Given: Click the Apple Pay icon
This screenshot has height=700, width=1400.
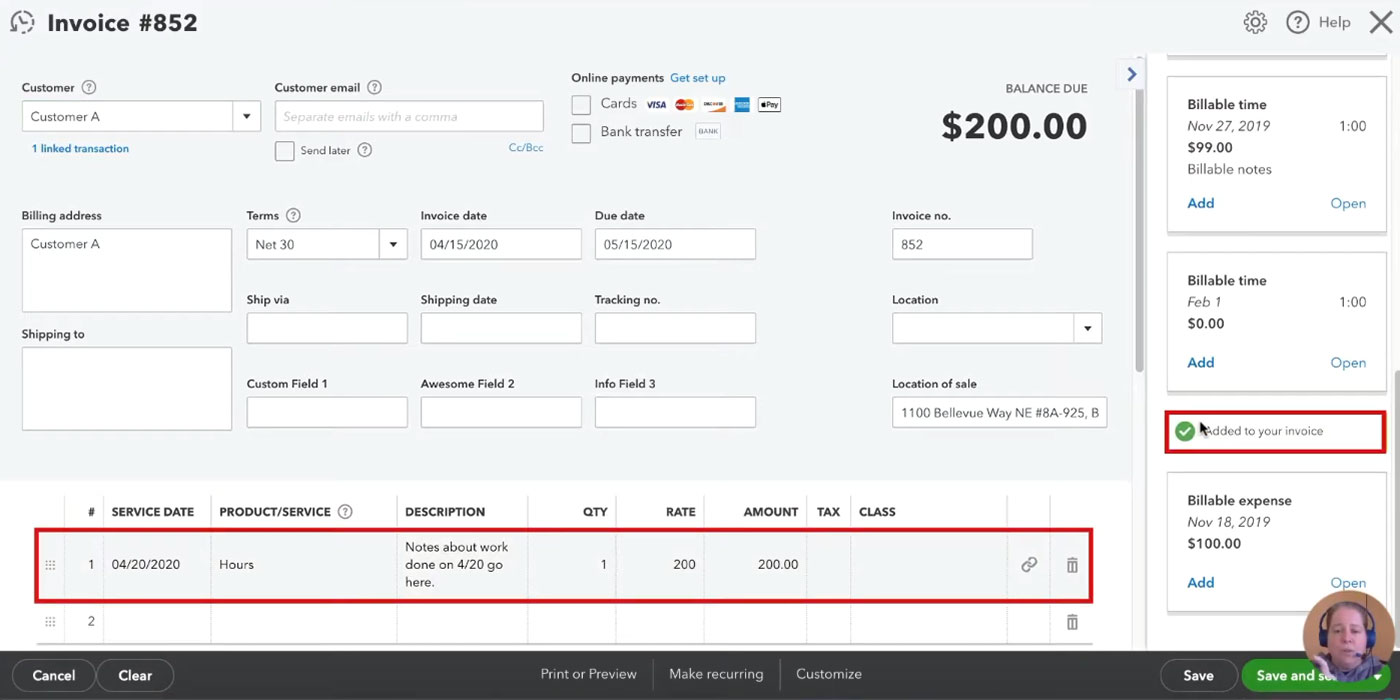Looking at the screenshot, I should point(769,105).
